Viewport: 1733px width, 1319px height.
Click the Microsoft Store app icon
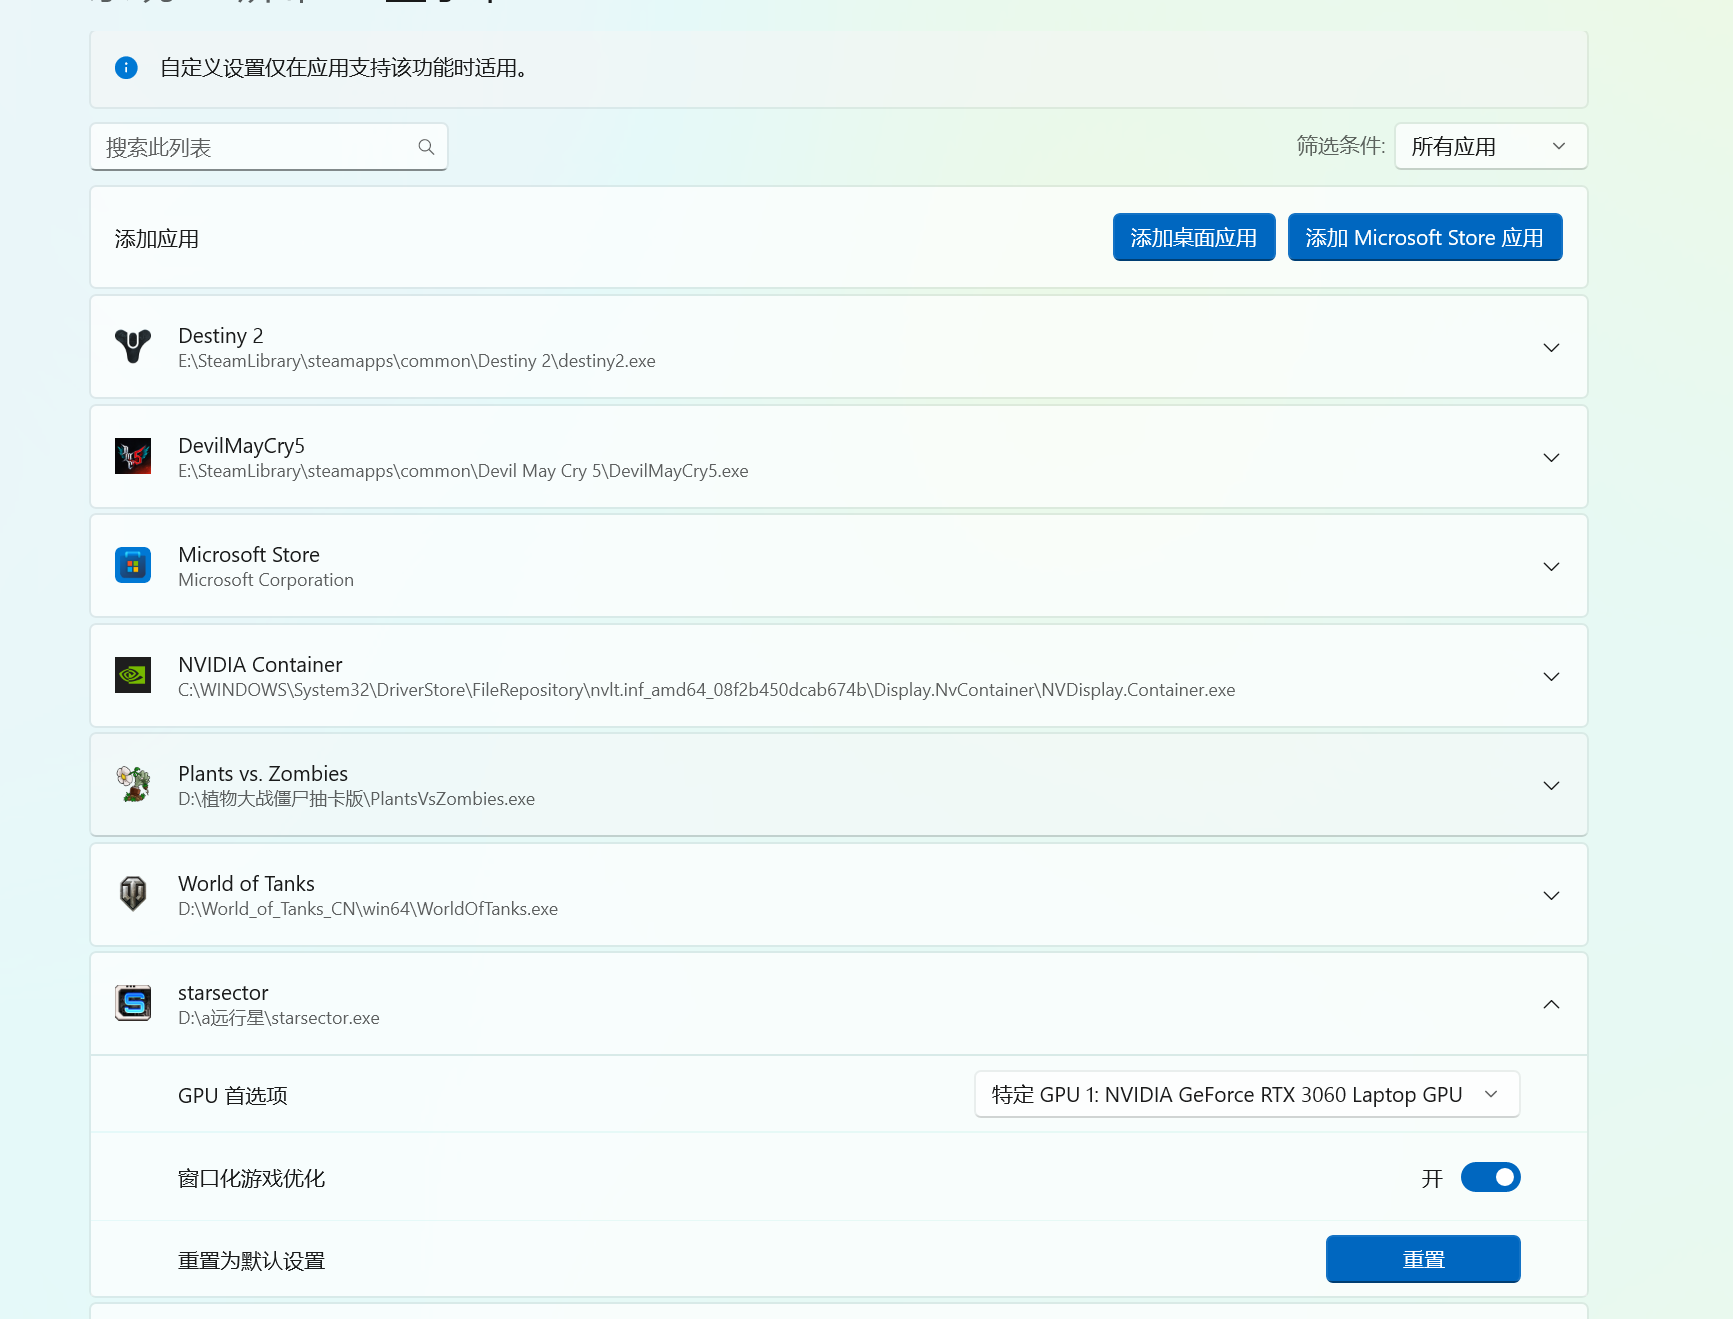[133, 566]
